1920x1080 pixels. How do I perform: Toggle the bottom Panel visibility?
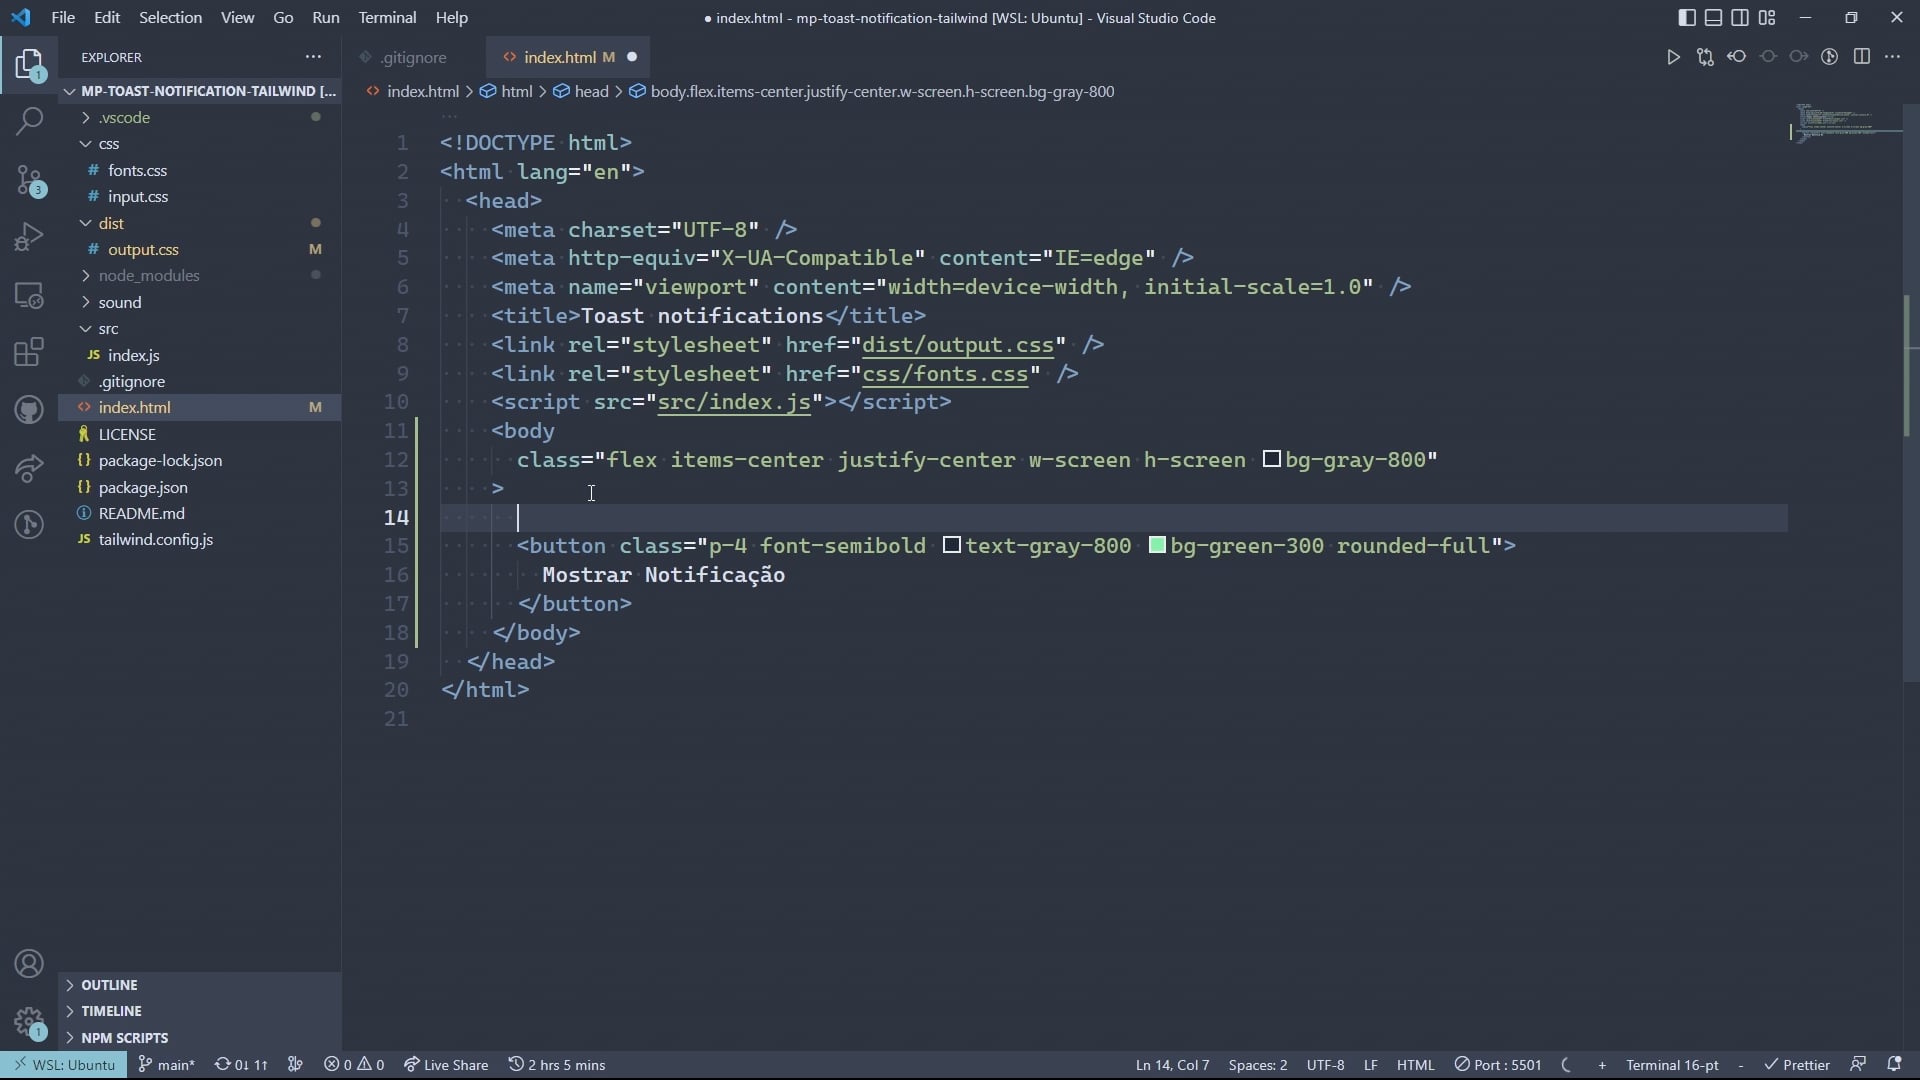pyautogui.click(x=1713, y=17)
